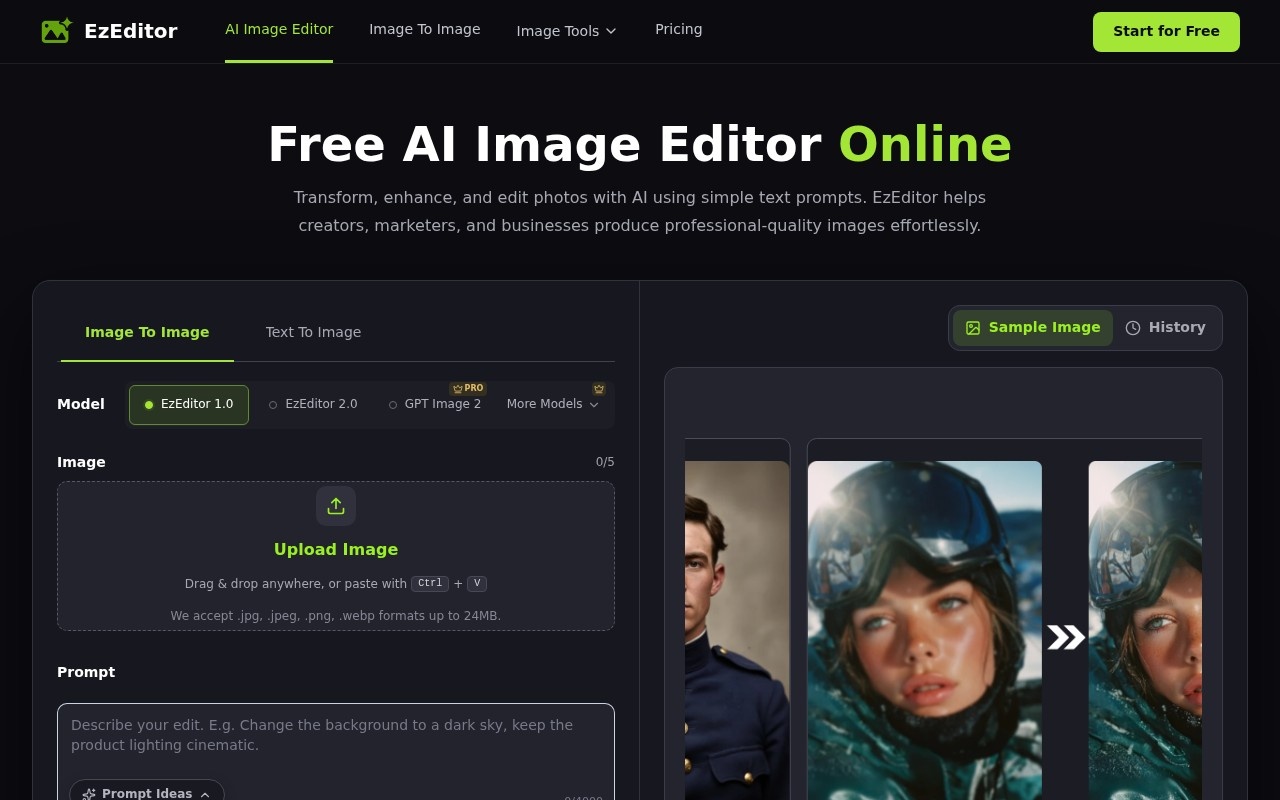Switch to the Text To Image tab

pyautogui.click(x=313, y=332)
